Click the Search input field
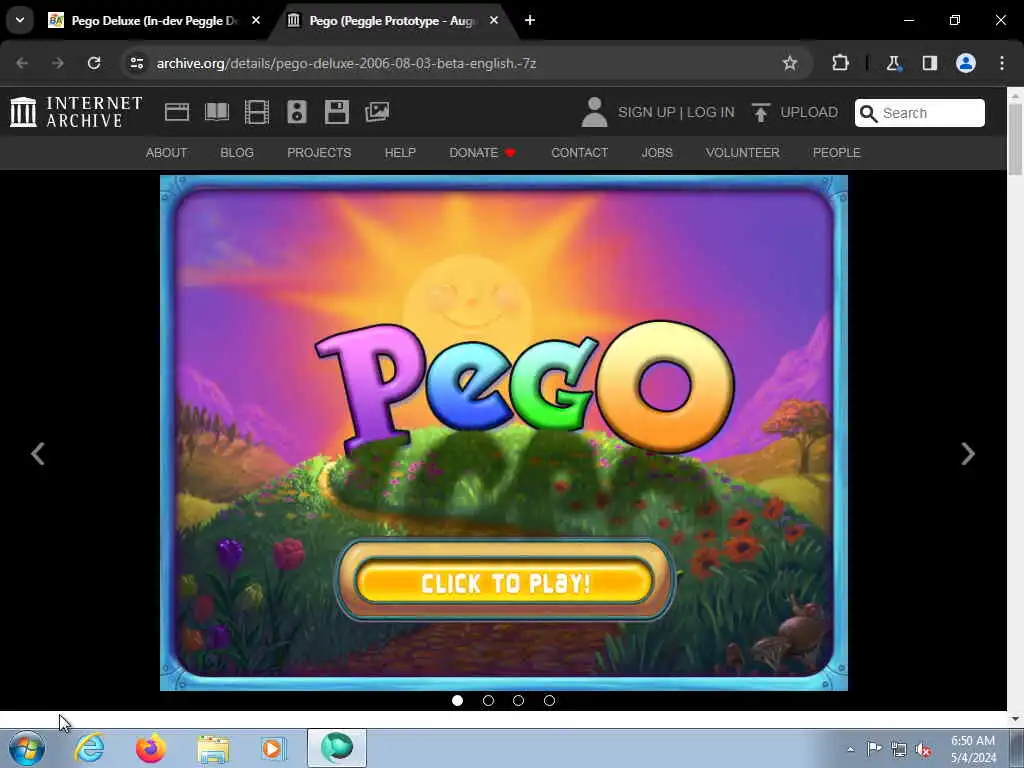1024x768 pixels. click(x=920, y=113)
